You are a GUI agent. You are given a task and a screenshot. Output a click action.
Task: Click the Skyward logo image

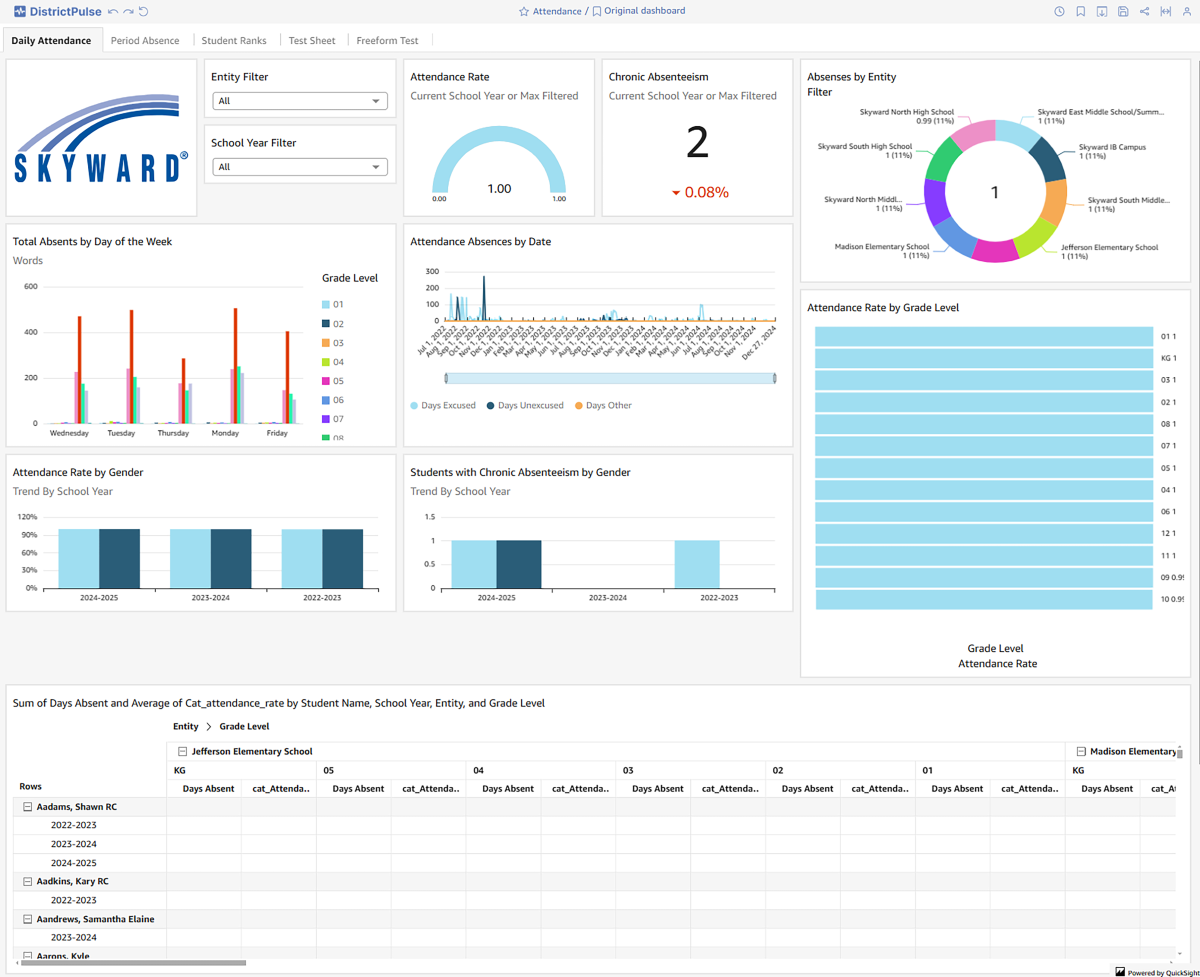101,138
